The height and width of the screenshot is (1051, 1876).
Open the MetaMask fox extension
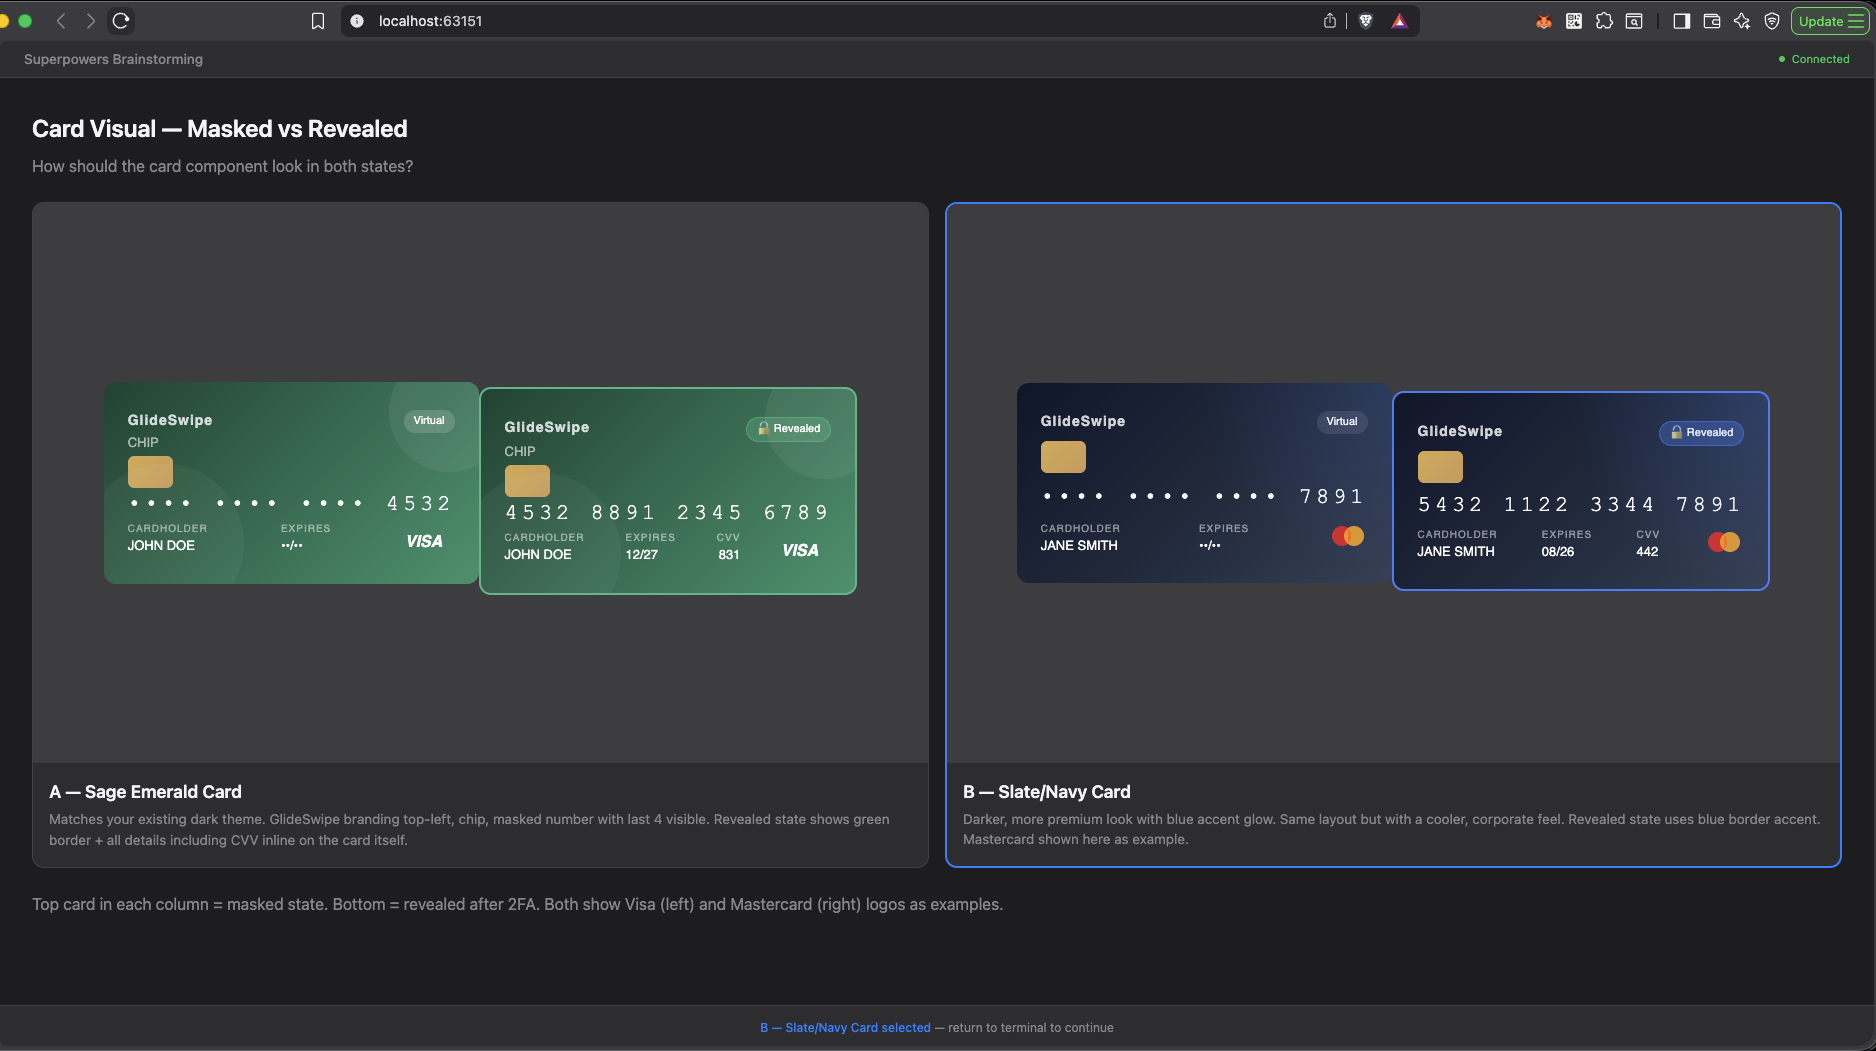[1544, 21]
